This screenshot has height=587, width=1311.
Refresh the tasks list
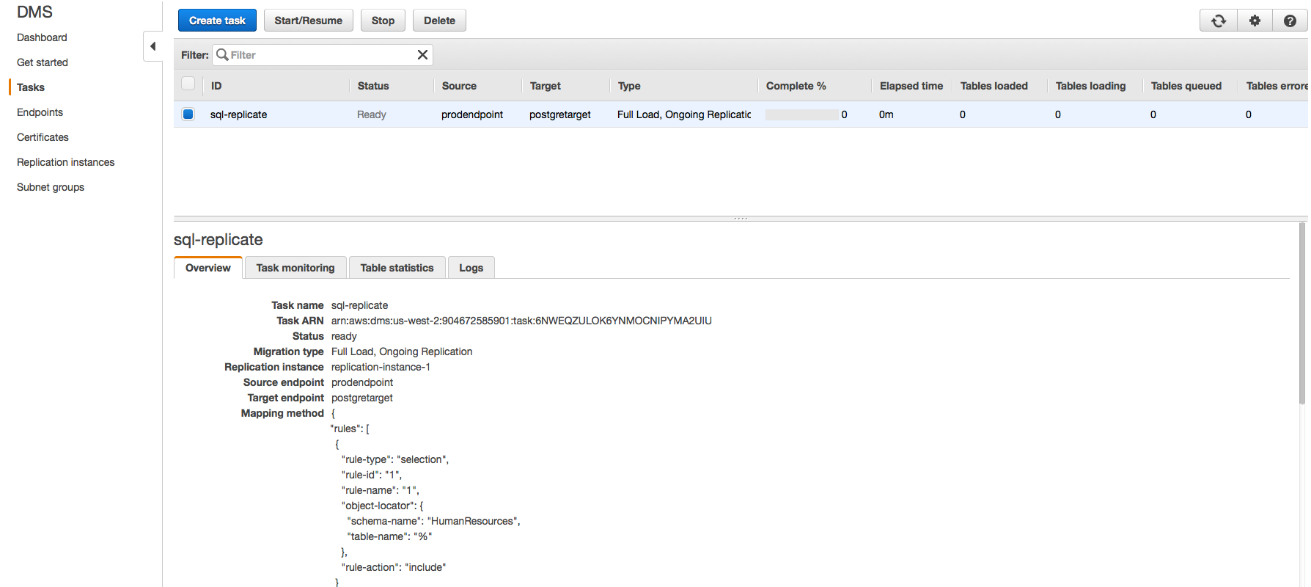pos(1217,19)
